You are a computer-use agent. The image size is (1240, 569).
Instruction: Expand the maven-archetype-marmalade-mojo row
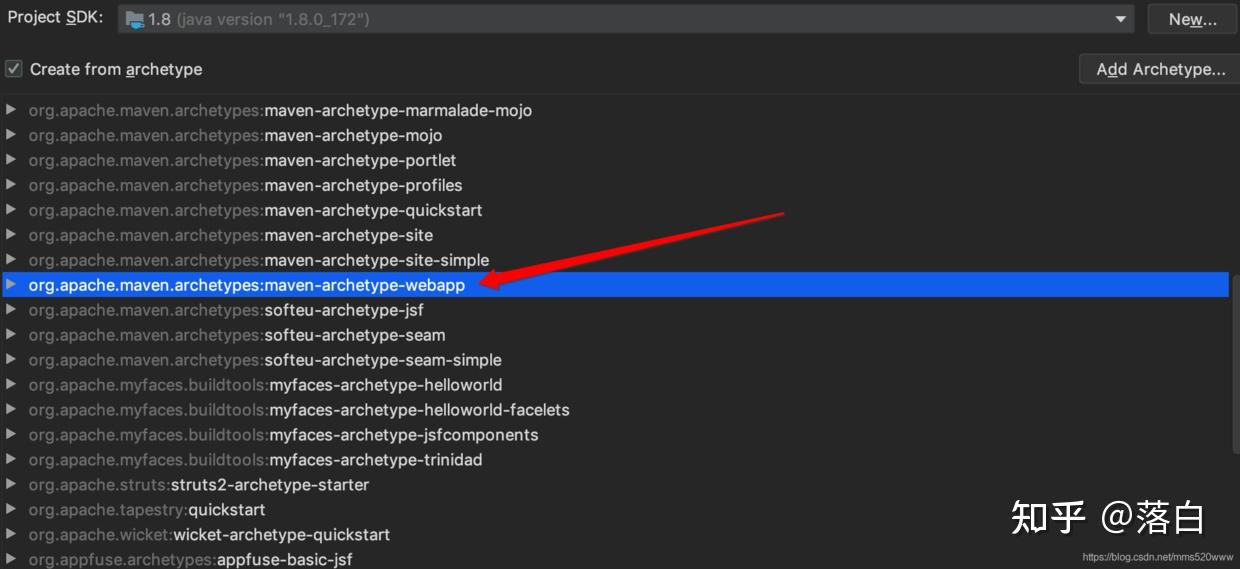pos(11,110)
